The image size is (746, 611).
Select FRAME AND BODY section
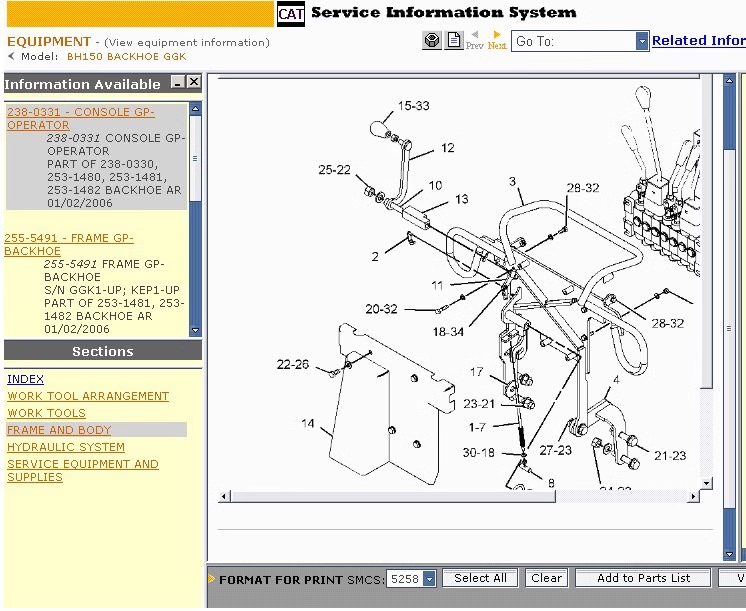point(59,430)
